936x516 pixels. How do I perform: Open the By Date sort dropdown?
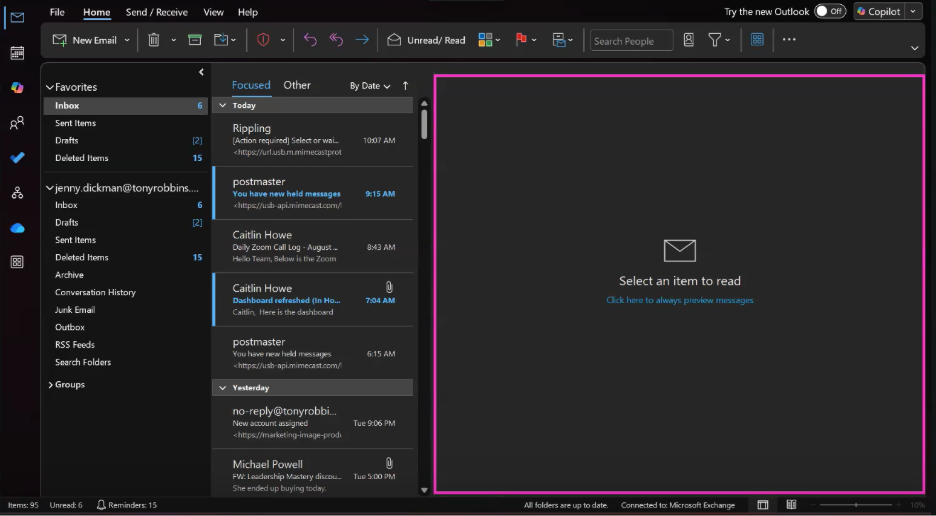click(370, 86)
